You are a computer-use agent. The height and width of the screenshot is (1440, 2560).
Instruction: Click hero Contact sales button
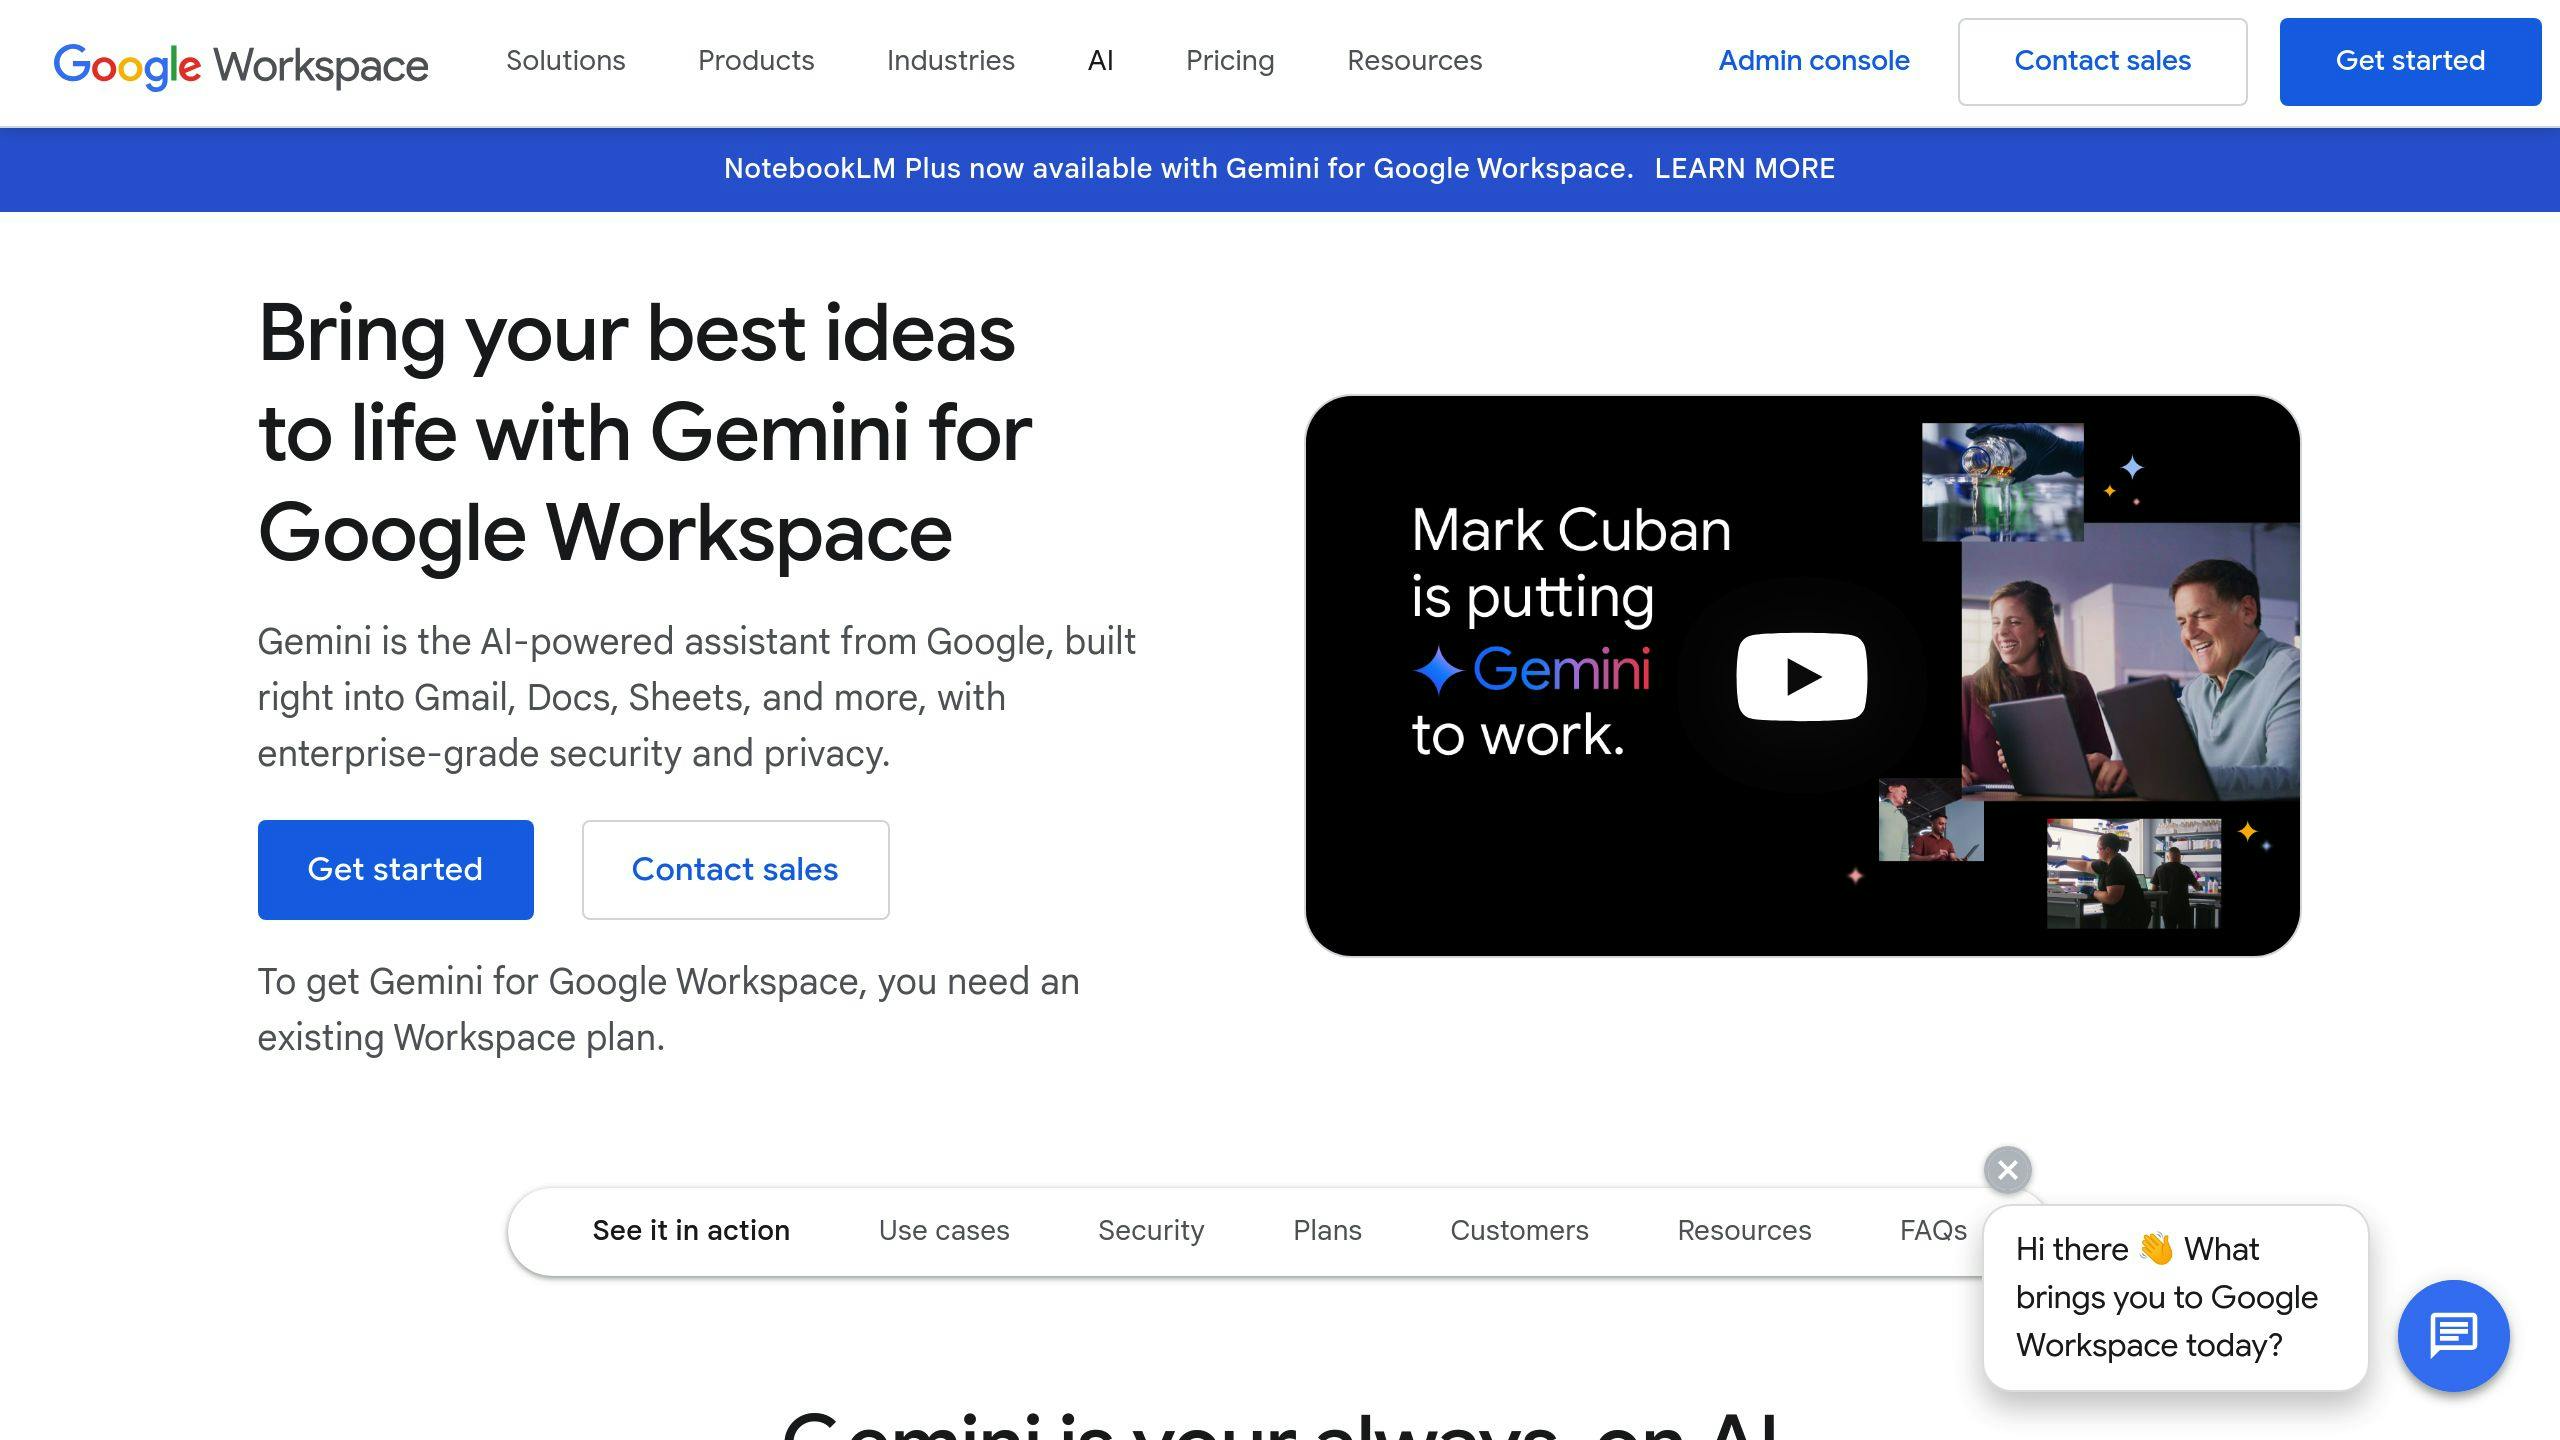click(735, 870)
